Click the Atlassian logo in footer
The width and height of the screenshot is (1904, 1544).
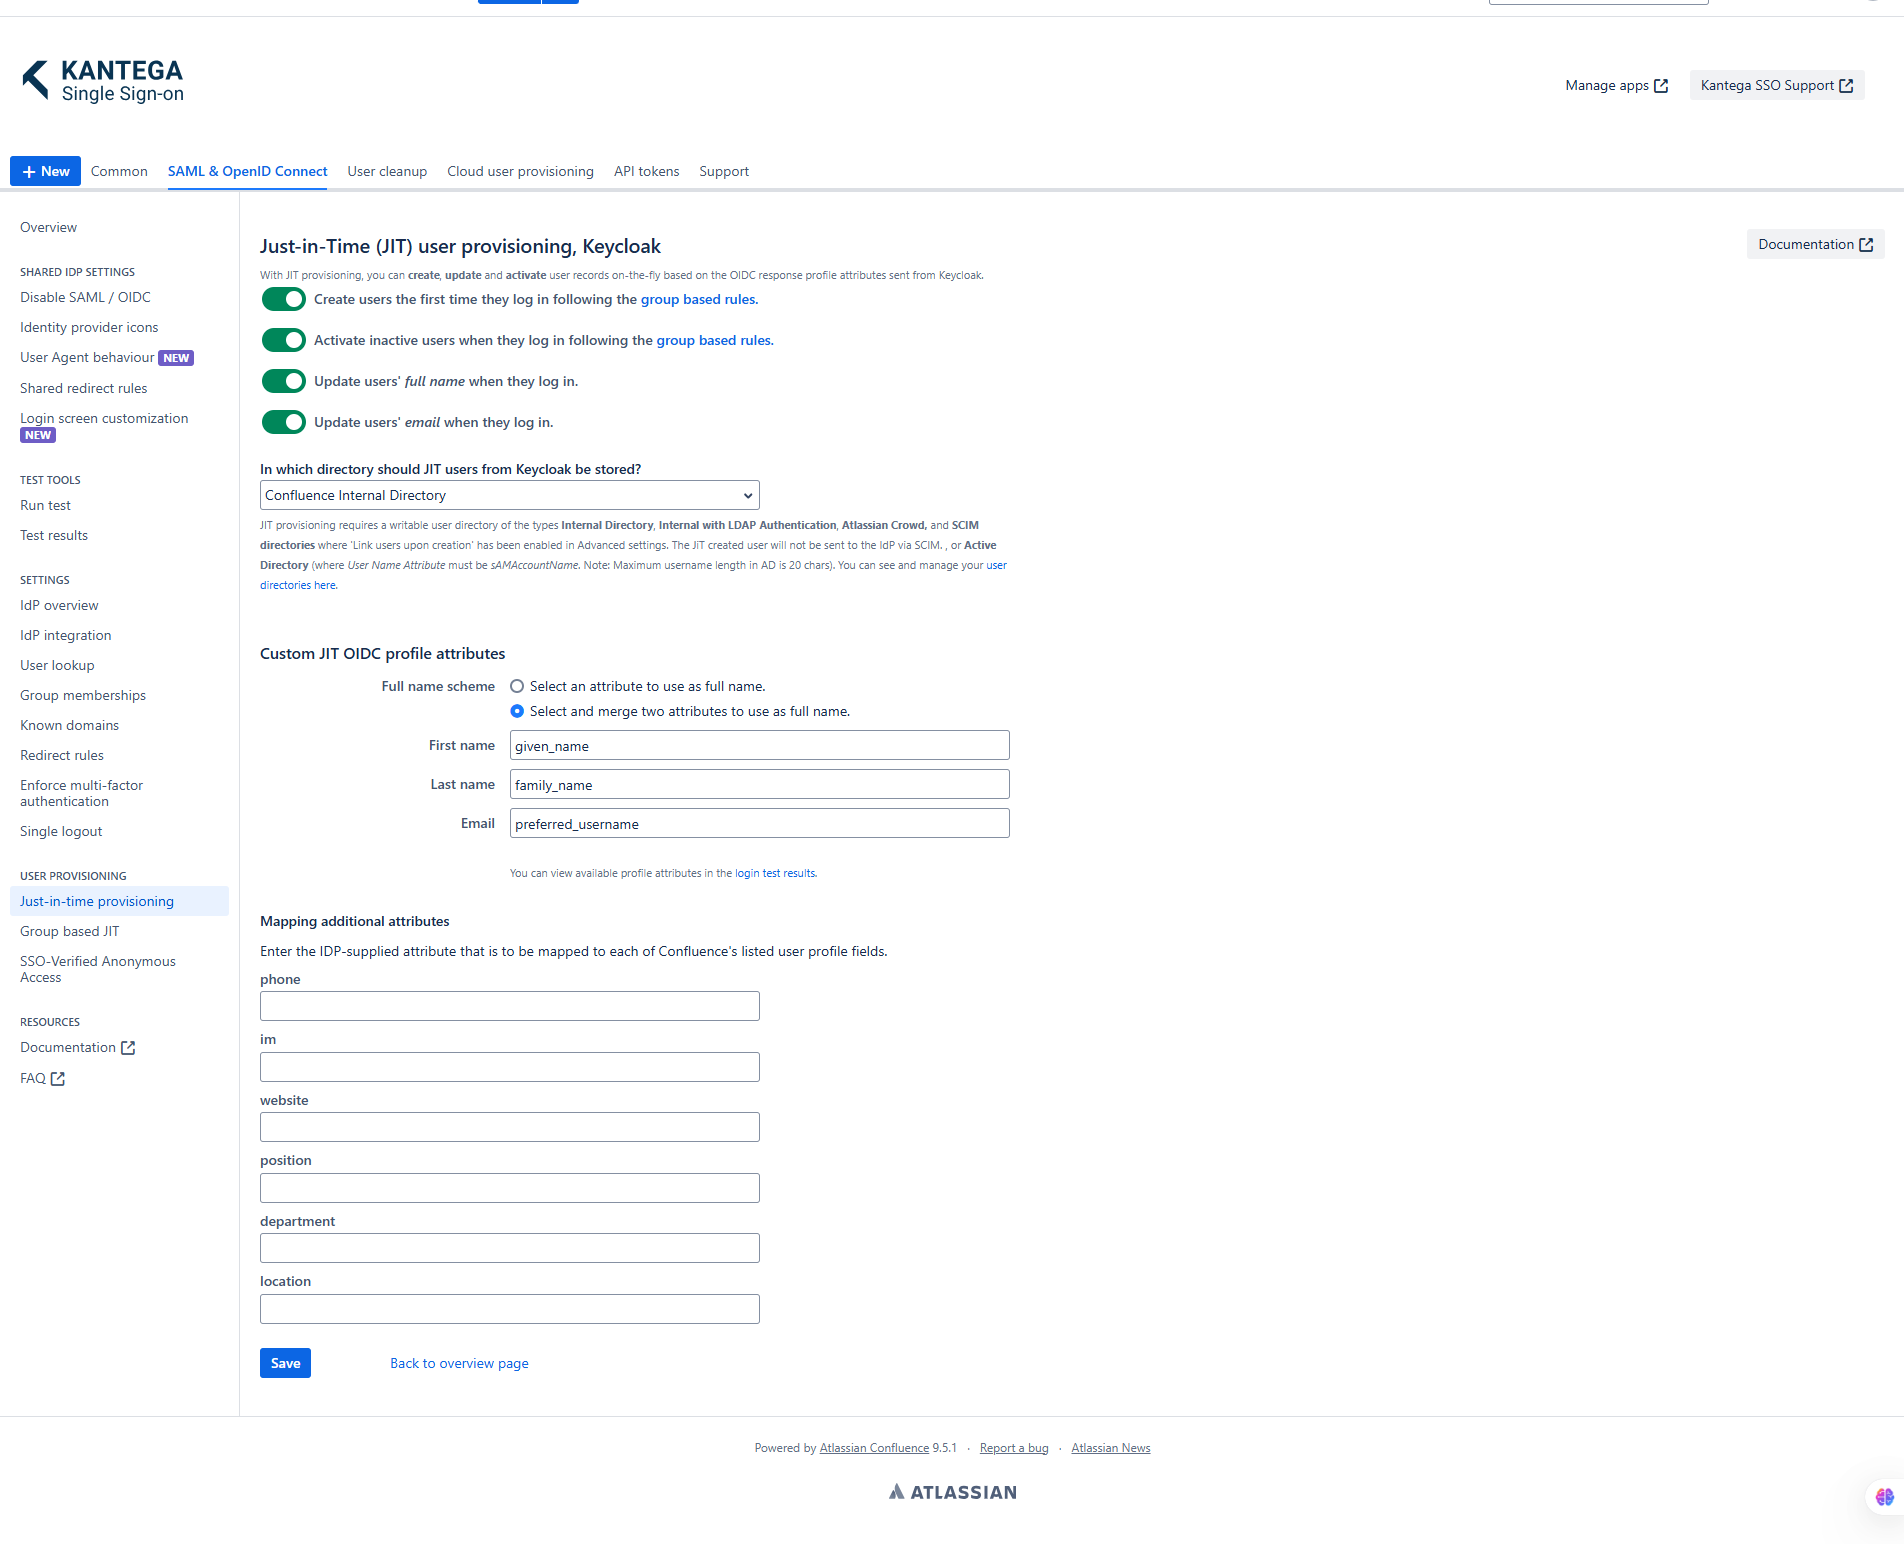tap(953, 1493)
